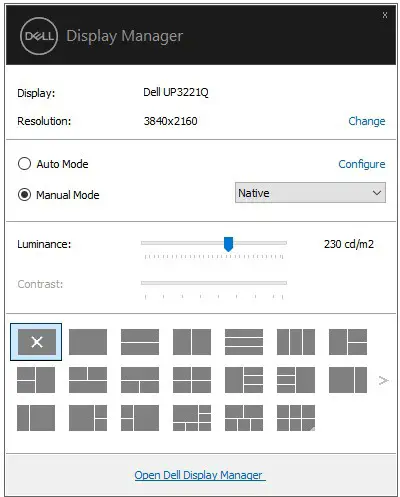Select Manual Mode radio button
This screenshot has height=497, width=400.
pyautogui.click(x=24, y=195)
